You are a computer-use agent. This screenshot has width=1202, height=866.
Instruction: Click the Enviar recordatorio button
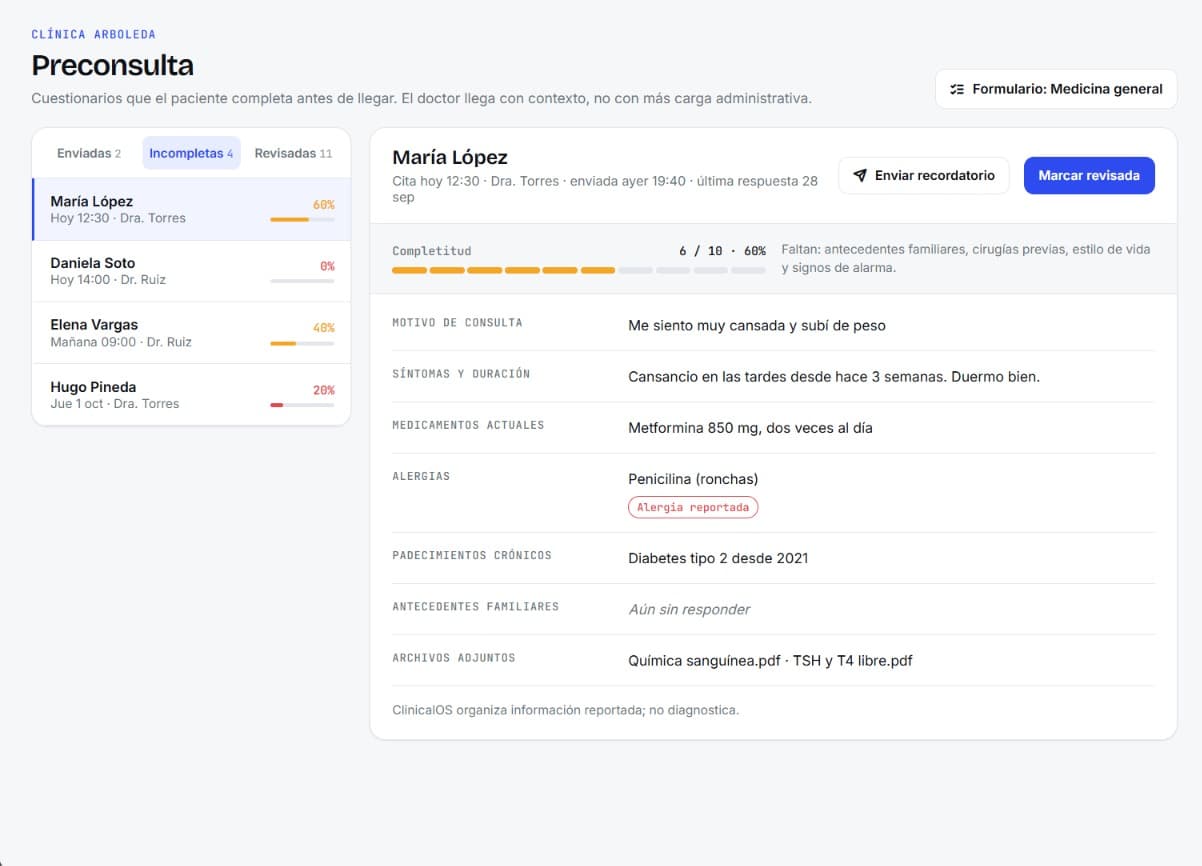[923, 175]
